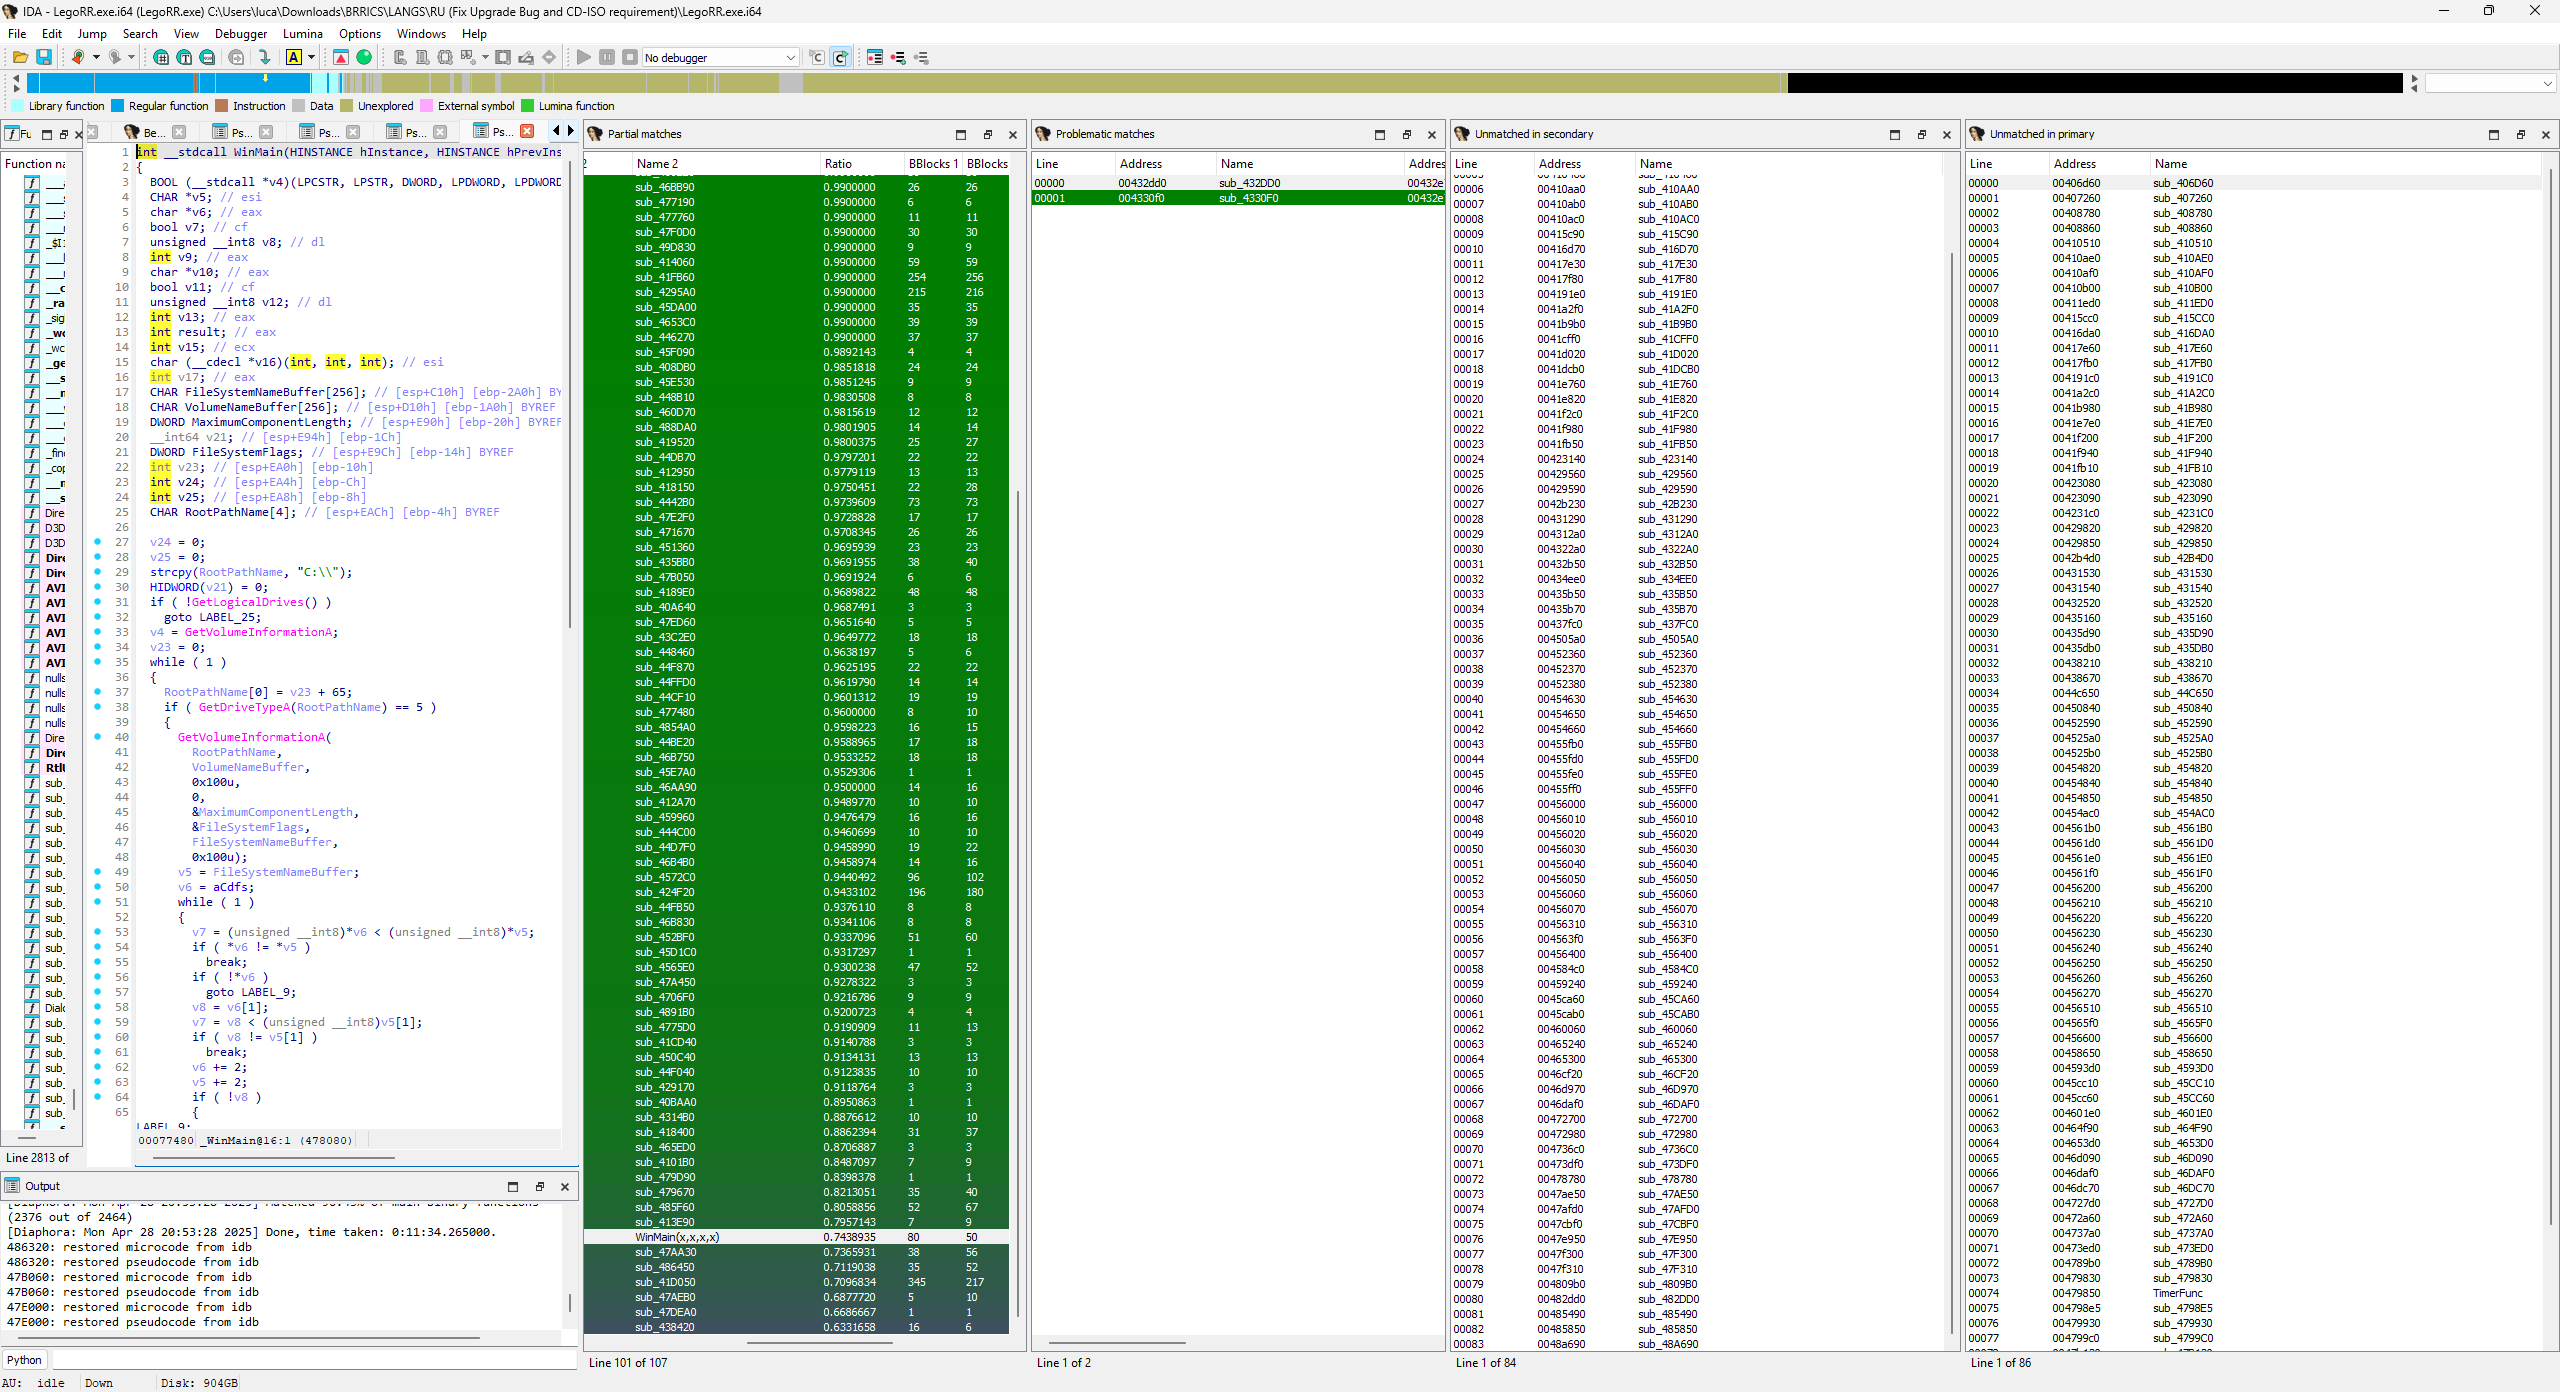Toggle breakpoint on pseudocode line 31
Viewport: 2560px width, 1392px height.
pyautogui.click(x=97, y=602)
